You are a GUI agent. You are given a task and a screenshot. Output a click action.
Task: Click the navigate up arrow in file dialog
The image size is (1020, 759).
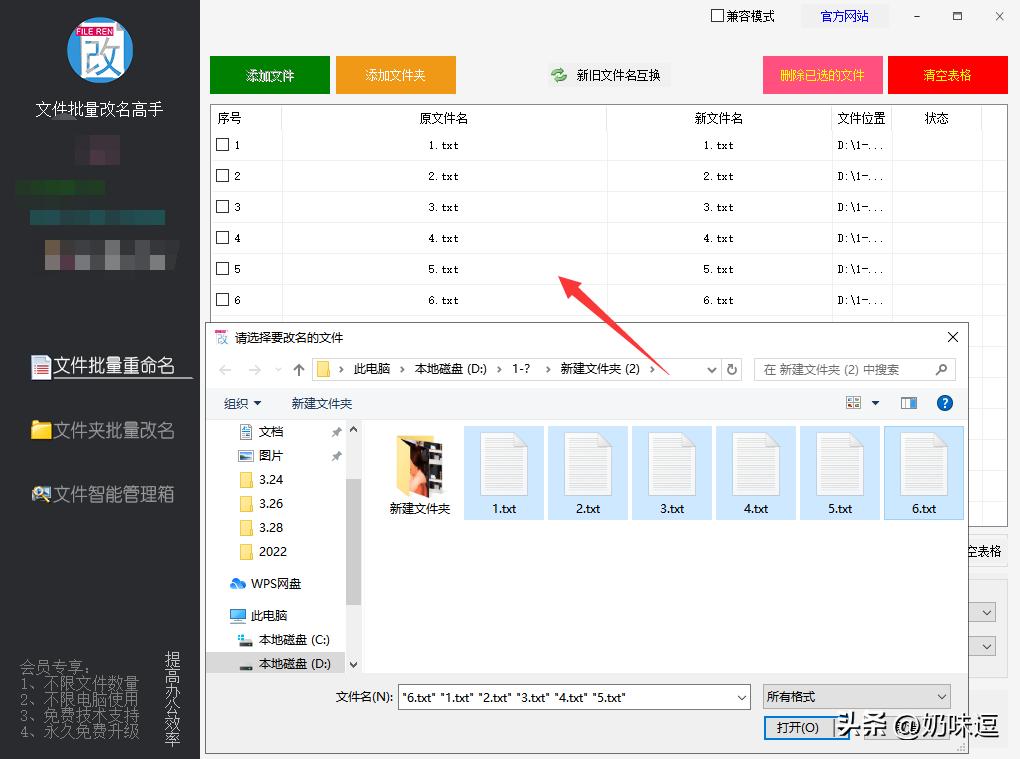click(300, 369)
